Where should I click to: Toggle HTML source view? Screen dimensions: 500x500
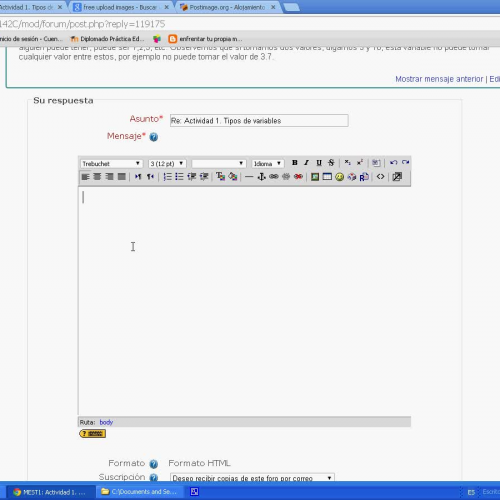coord(380,177)
